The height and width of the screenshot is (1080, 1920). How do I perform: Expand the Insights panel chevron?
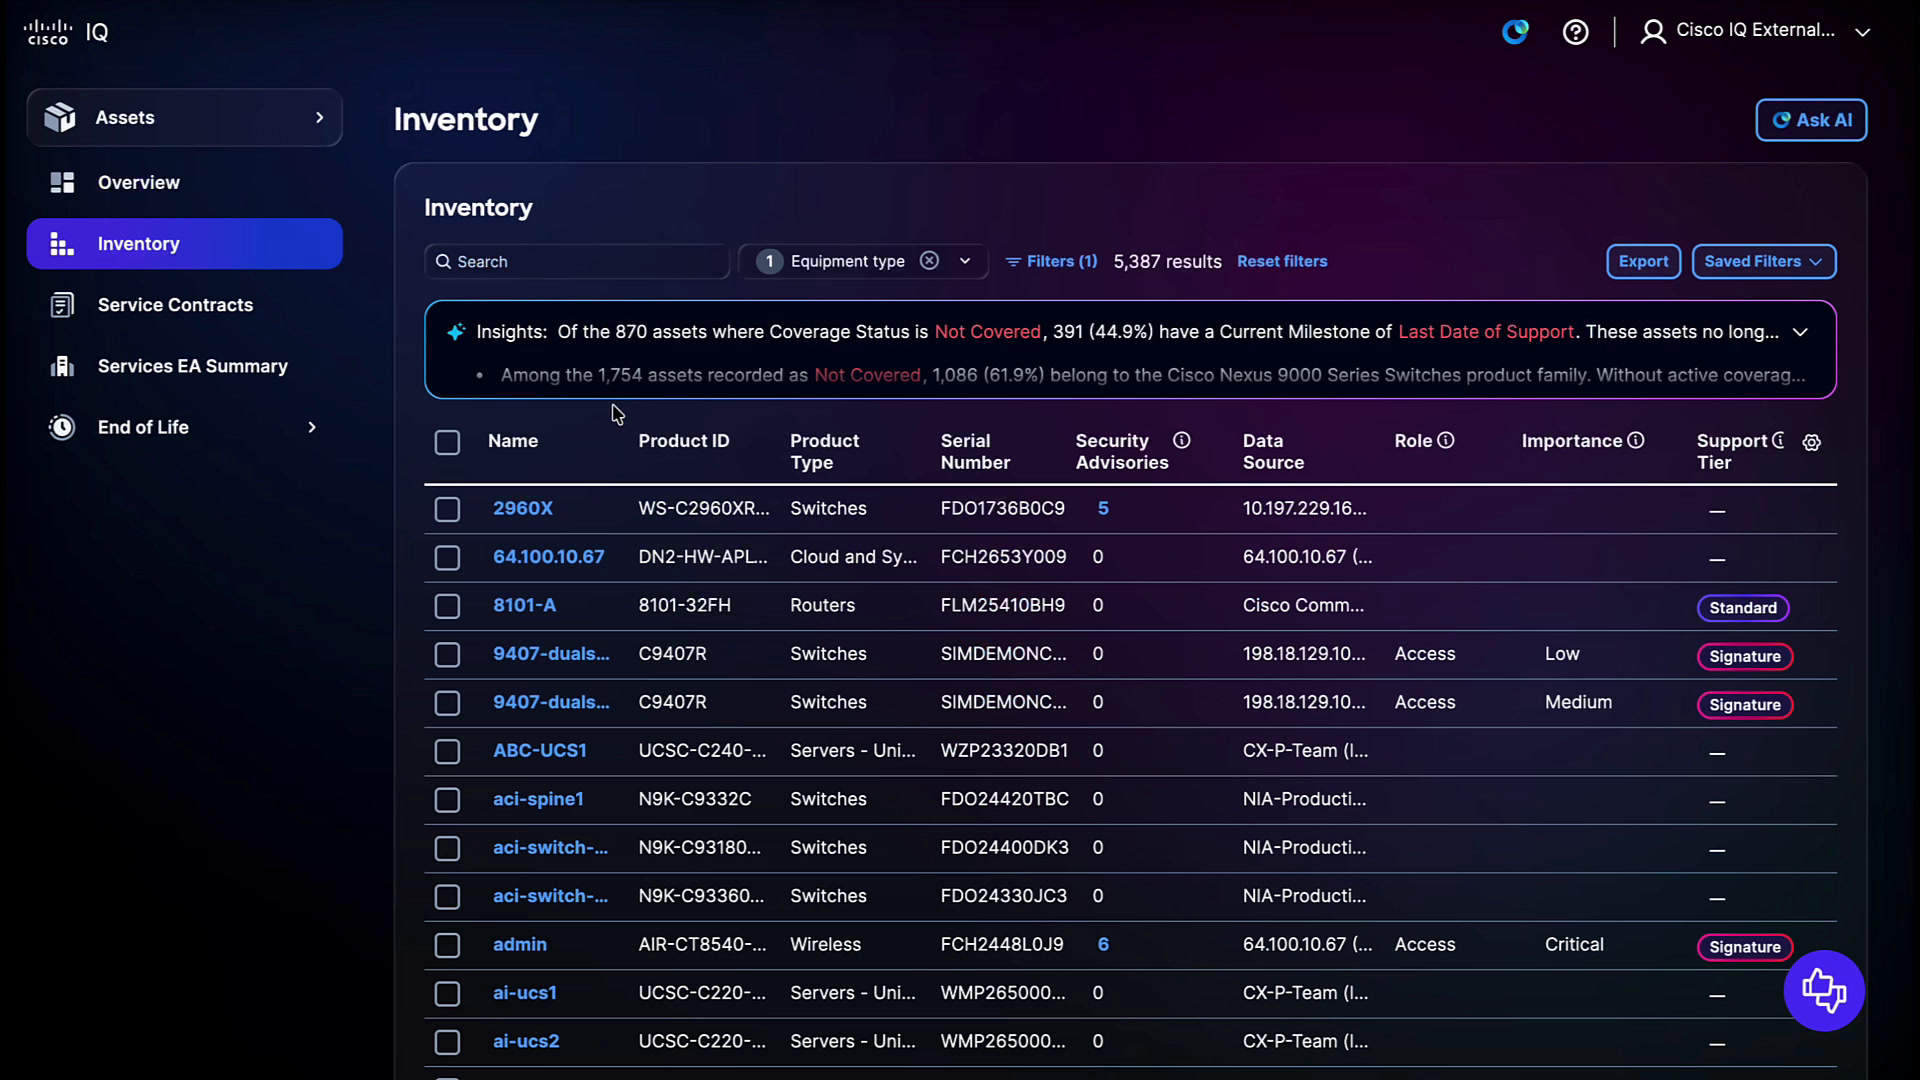(1801, 332)
